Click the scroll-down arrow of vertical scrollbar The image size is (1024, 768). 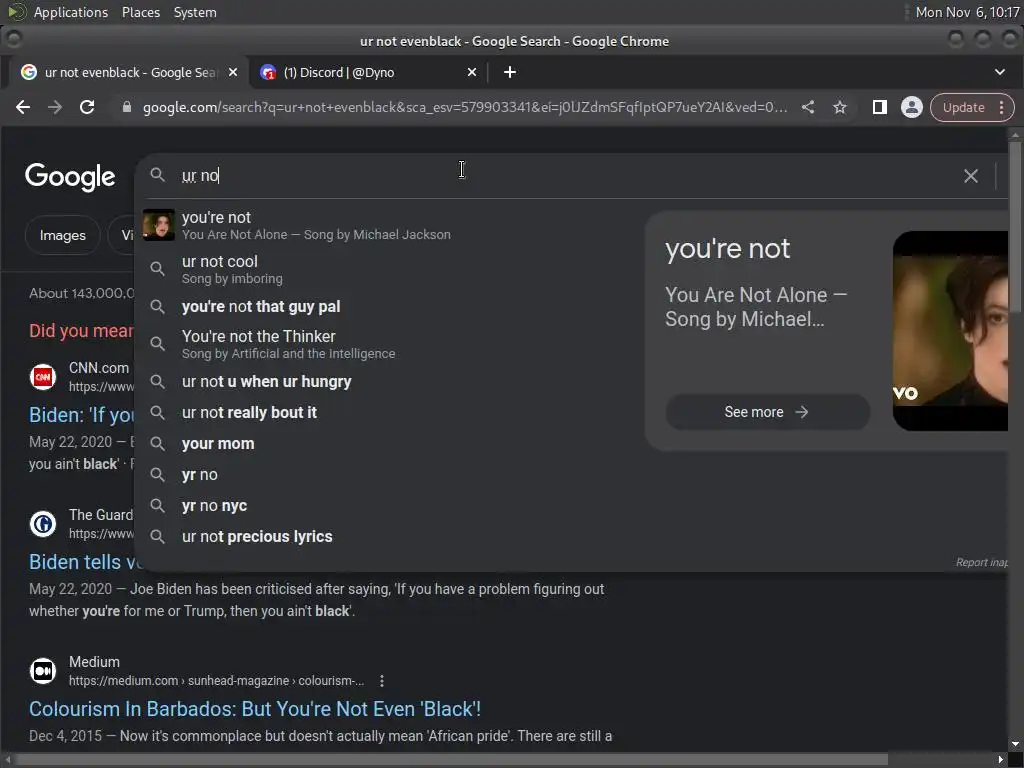click(1015, 744)
